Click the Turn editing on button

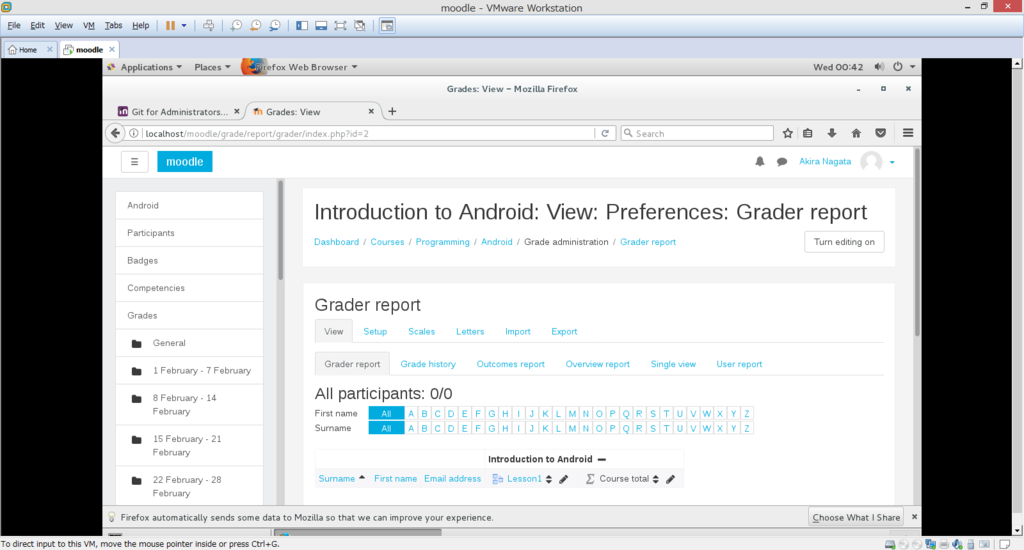(x=844, y=242)
